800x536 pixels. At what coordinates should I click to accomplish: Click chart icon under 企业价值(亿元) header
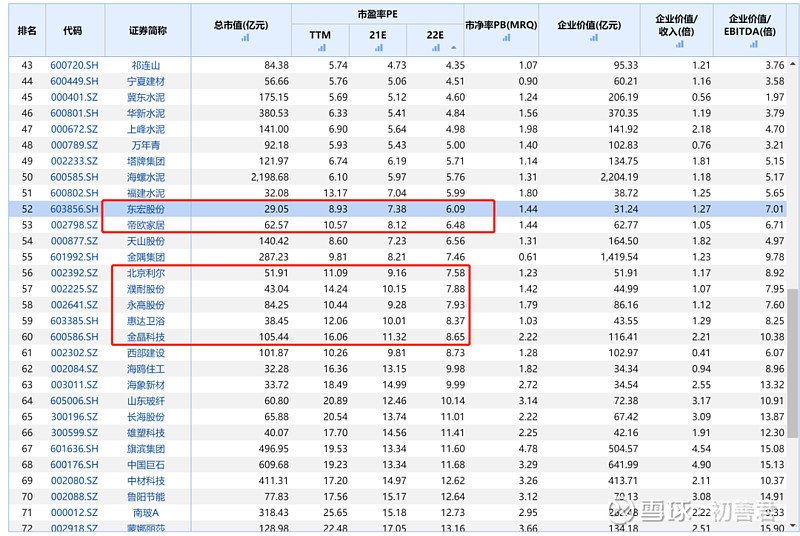(593, 38)
